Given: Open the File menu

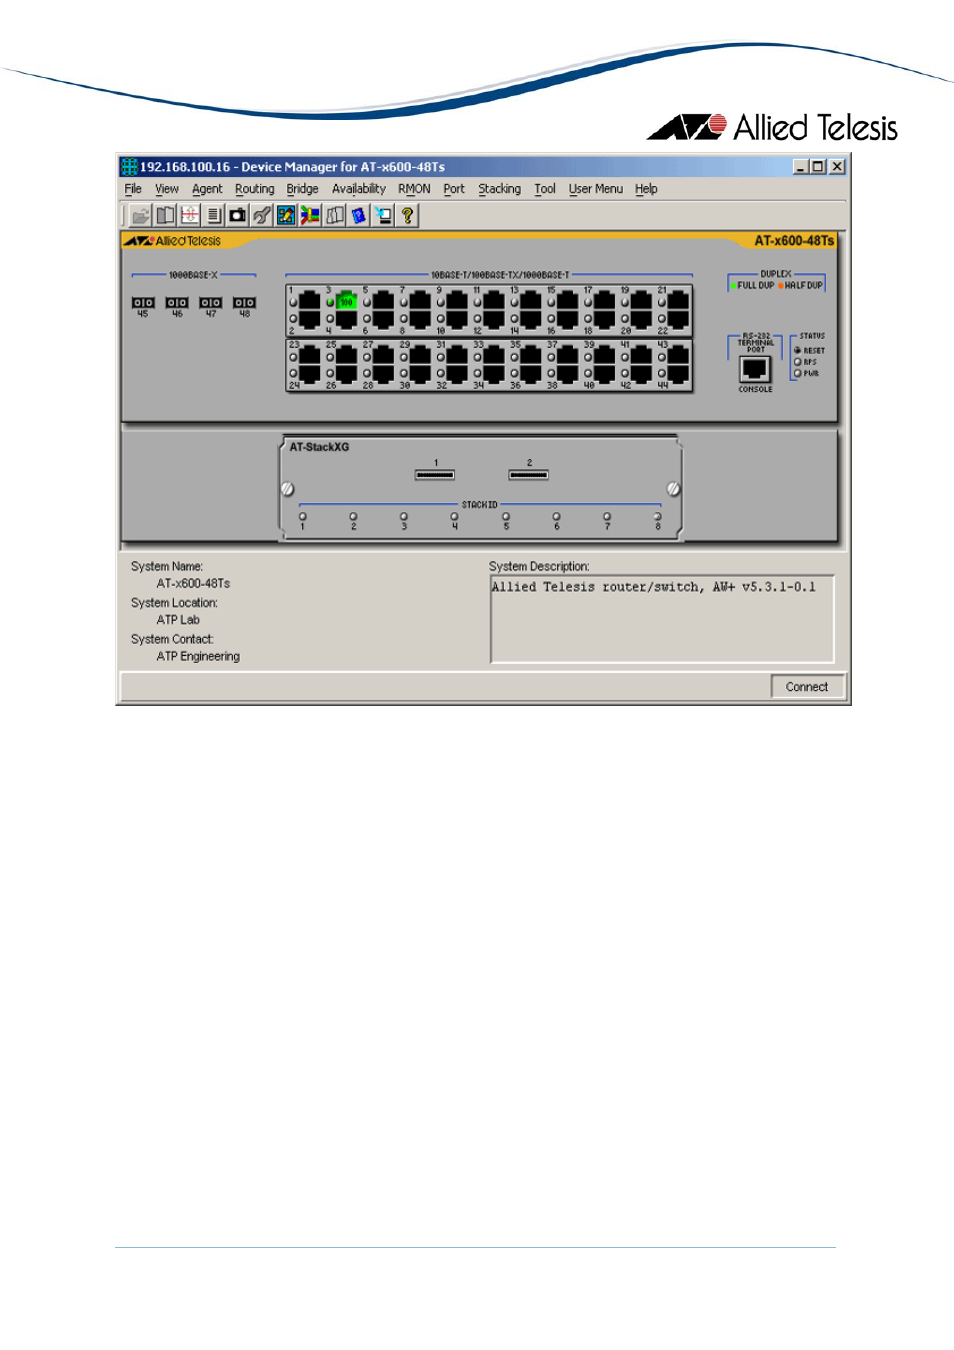Looking at the screenshot, I should coord(133,189).
